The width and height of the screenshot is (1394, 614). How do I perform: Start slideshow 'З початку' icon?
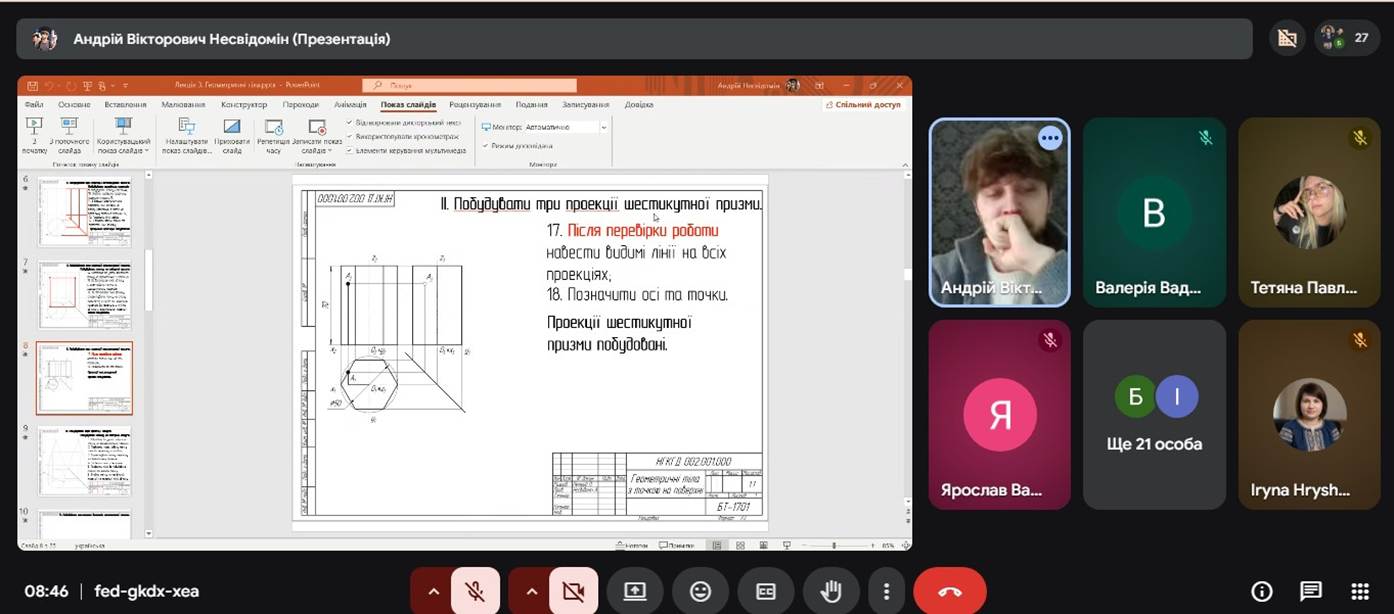(34, 126)
